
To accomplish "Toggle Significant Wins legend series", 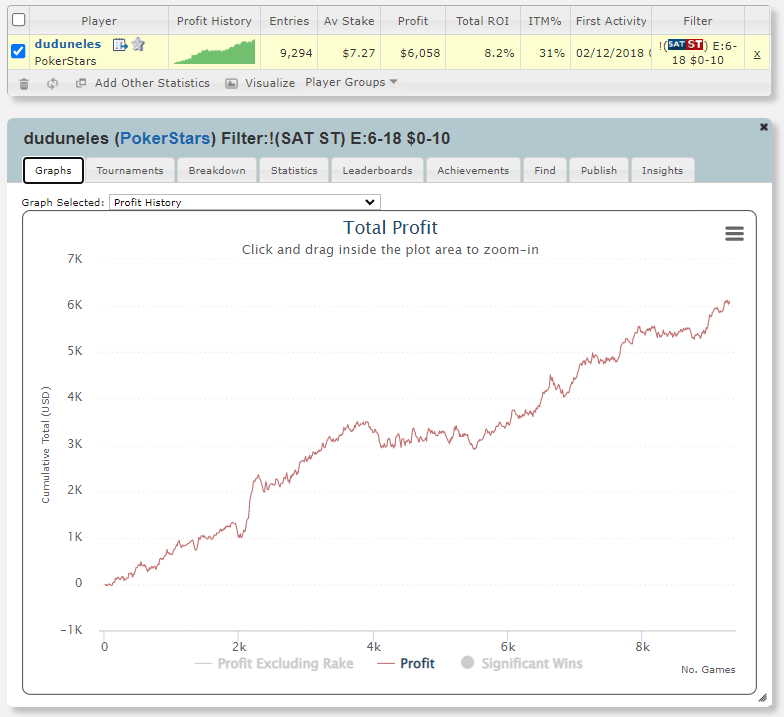I will (522, 664).
